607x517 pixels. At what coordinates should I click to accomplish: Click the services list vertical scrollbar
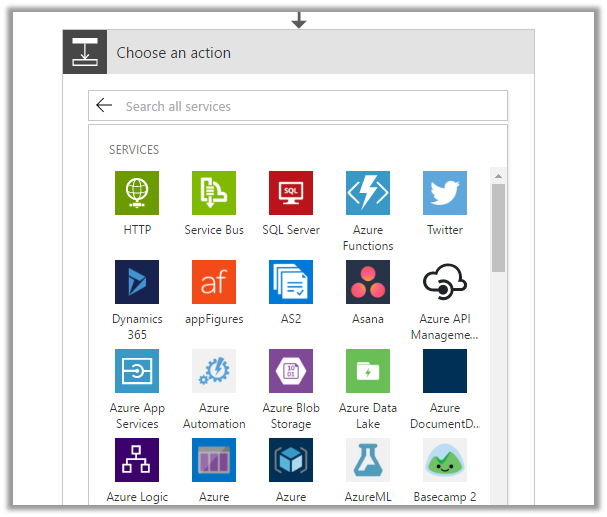pyautogui.click(x=498, y=230)
